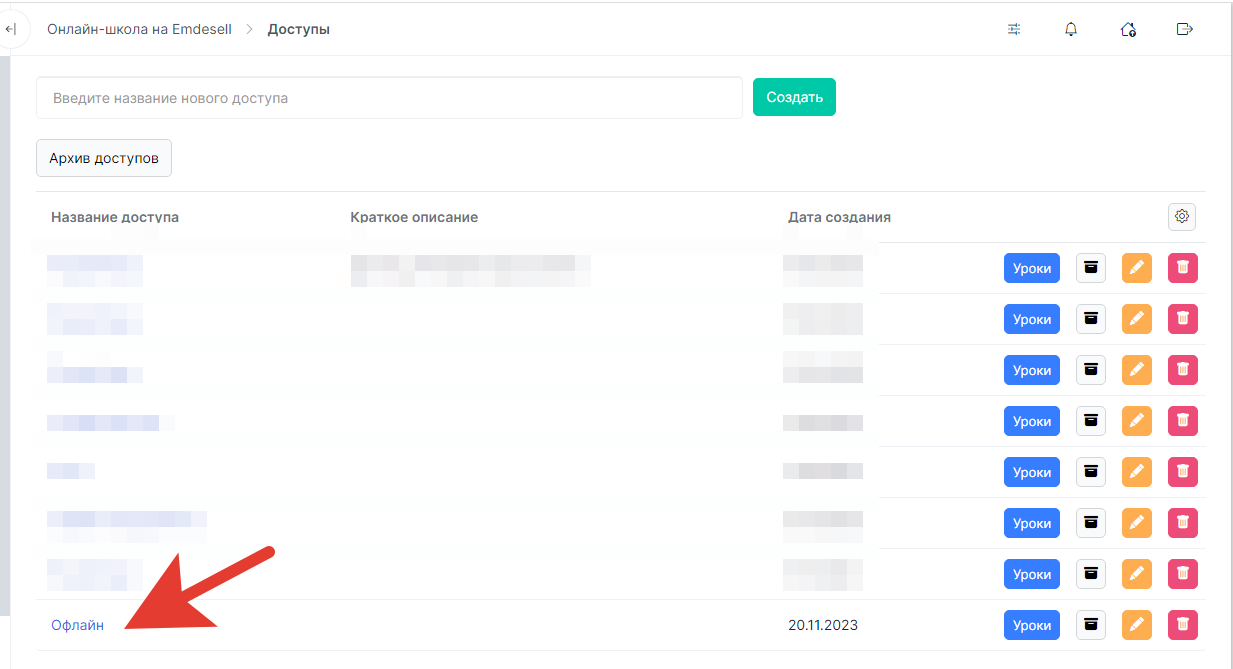Click the logout icon in top right
Viewport: 1233px width, 669px height.
coord(1185,29)
